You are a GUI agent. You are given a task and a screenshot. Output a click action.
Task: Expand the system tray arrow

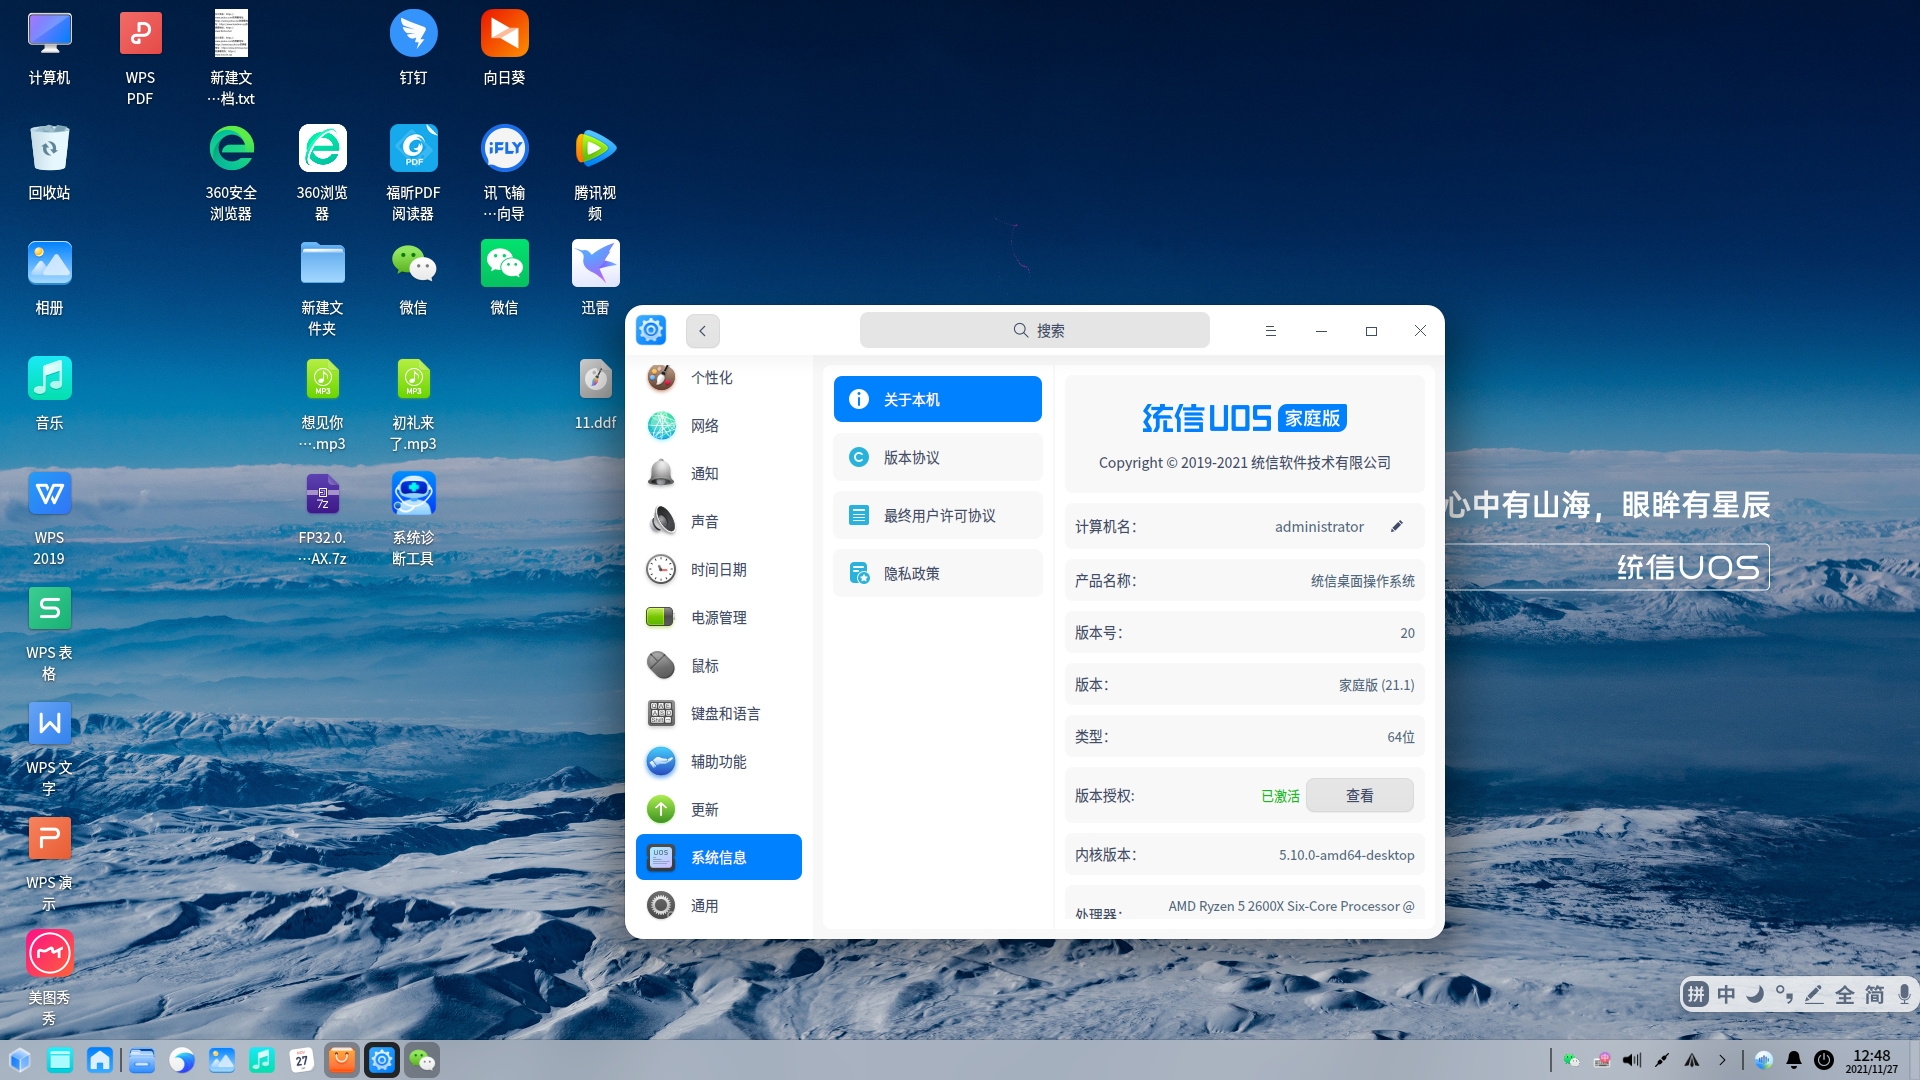point(1722,1060)
